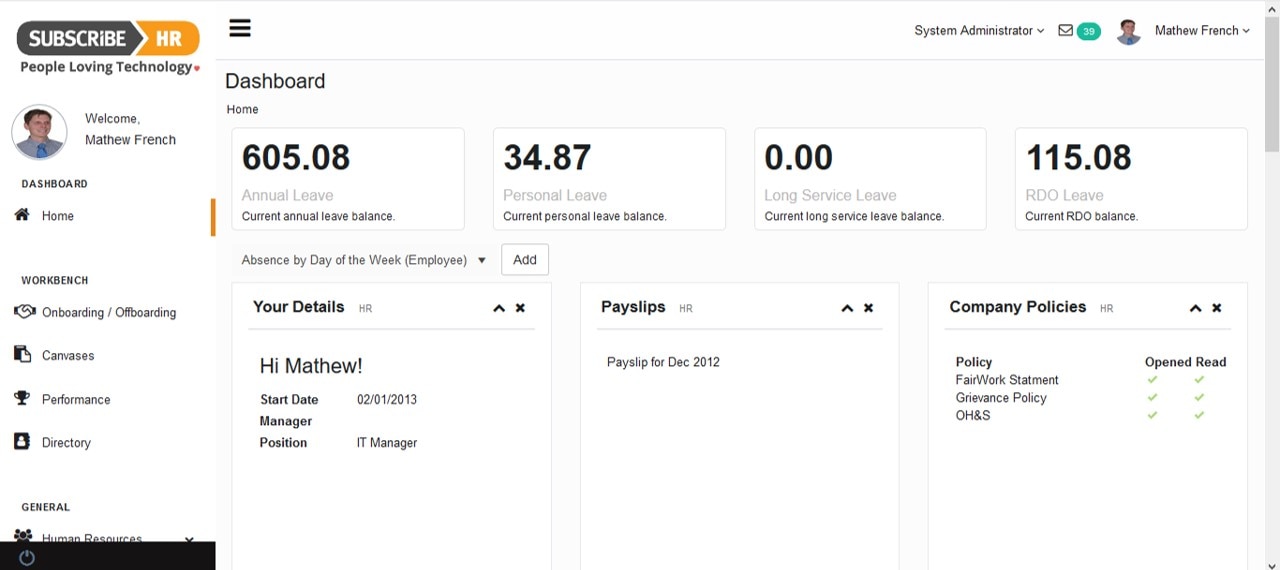The image size is (1280, 570).
Task: Open Payslip for Dec 2012 link
Action: (663, 362)
